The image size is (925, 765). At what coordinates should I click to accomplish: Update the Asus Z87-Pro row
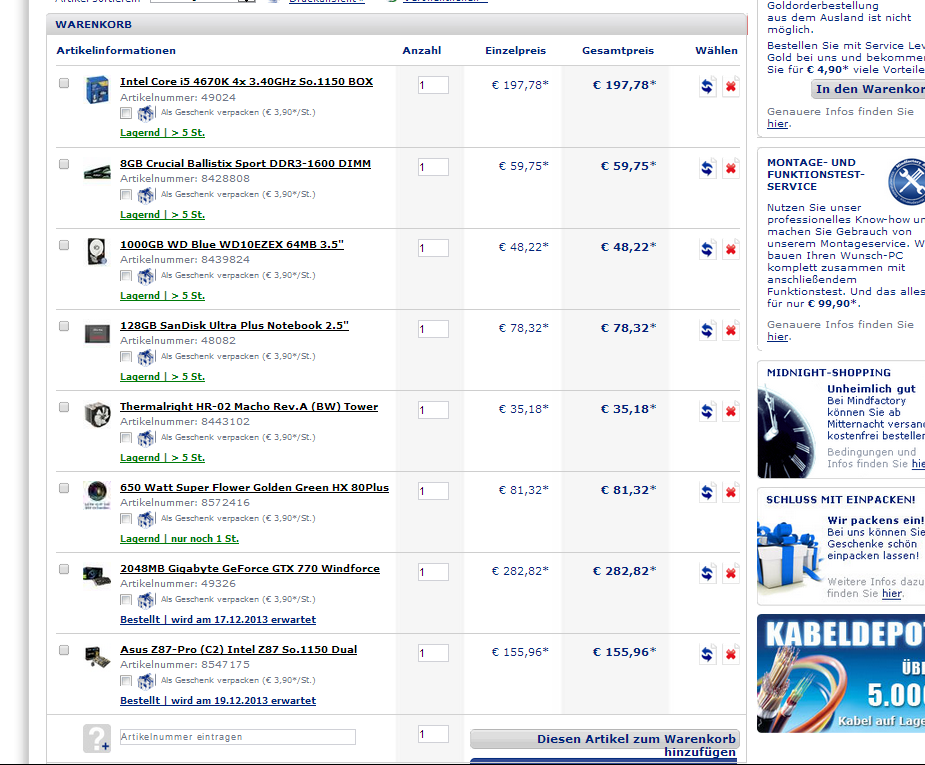click(x=707, y=654)
